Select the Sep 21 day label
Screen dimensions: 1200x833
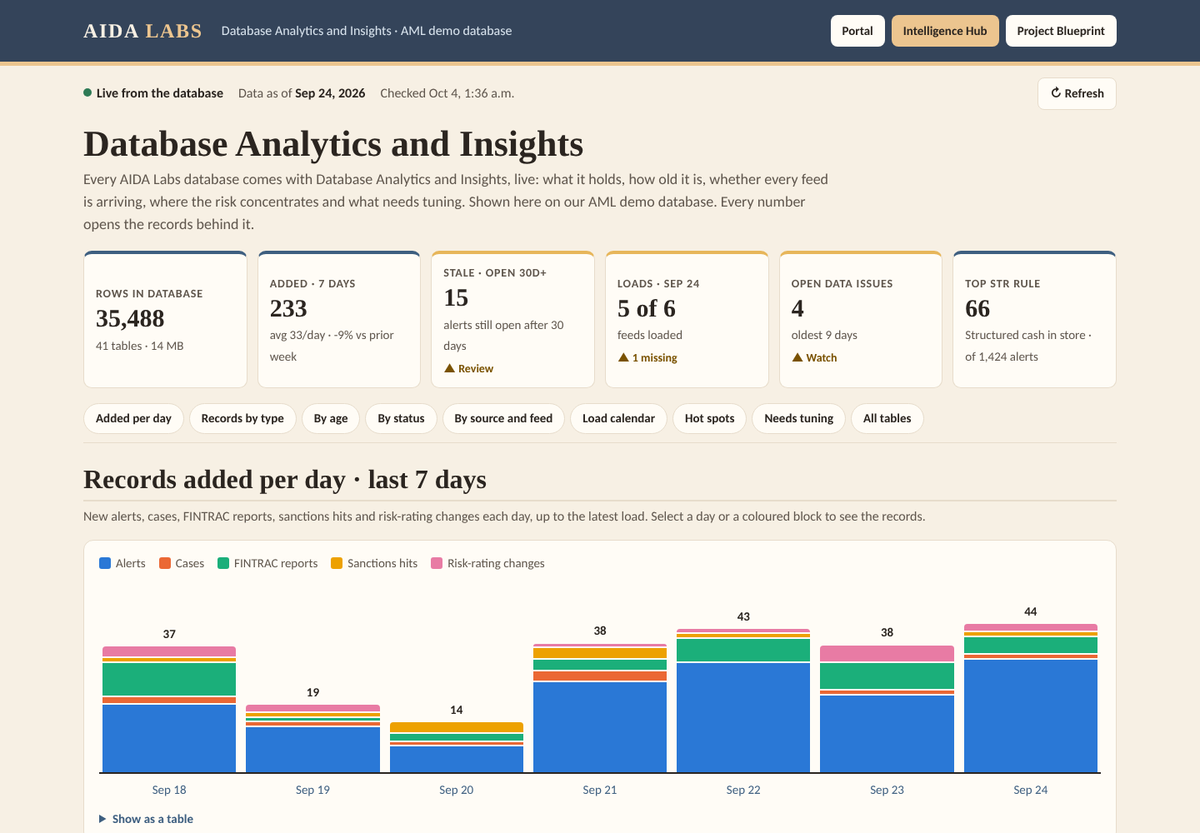[x=600, y=790]
